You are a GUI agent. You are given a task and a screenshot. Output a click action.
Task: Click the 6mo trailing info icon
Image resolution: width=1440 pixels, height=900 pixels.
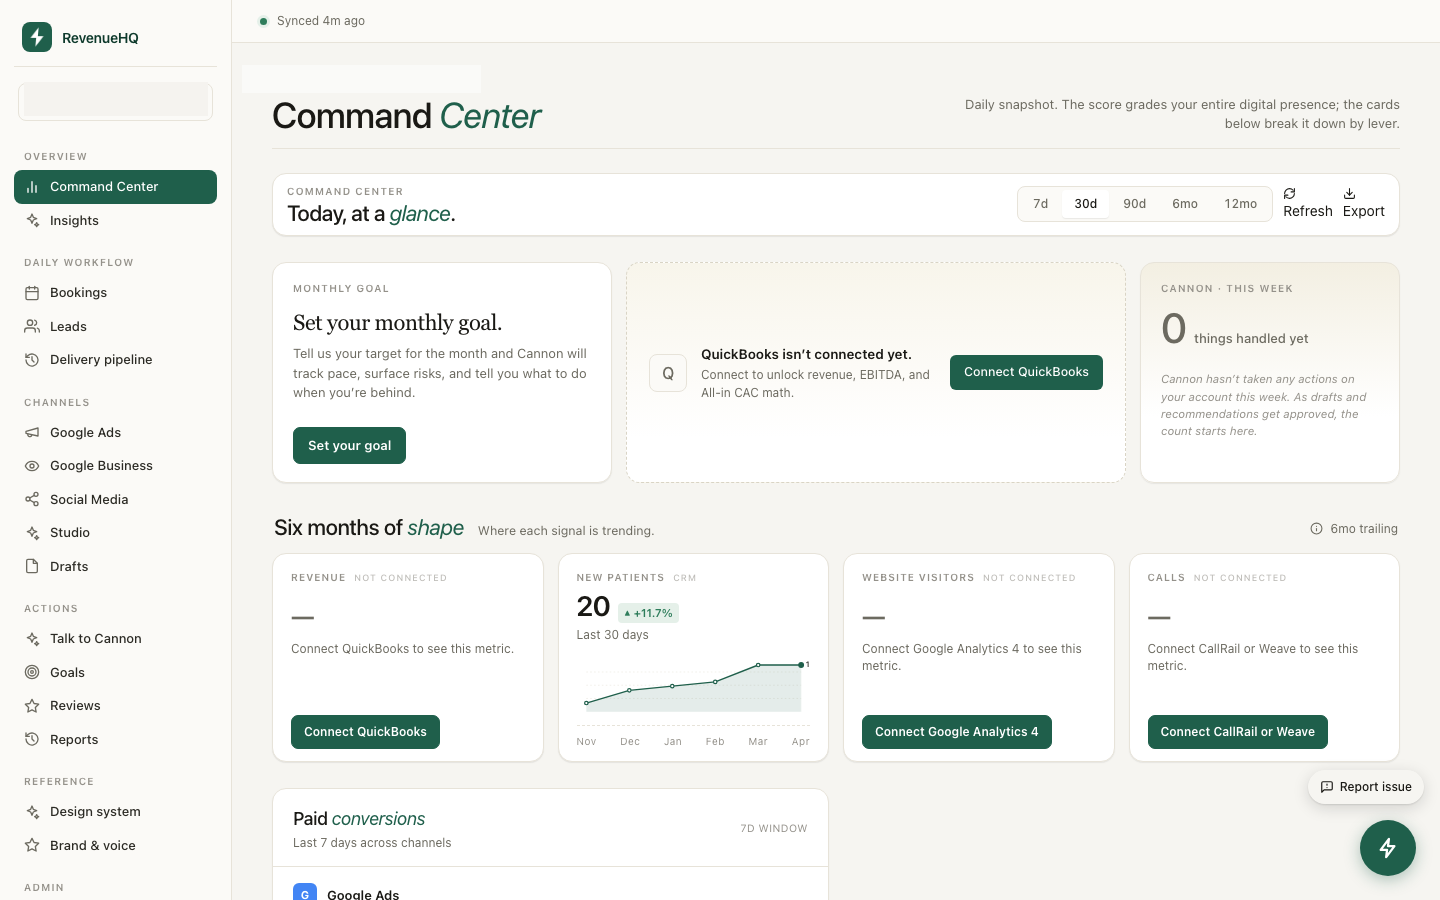[1316, 529]
